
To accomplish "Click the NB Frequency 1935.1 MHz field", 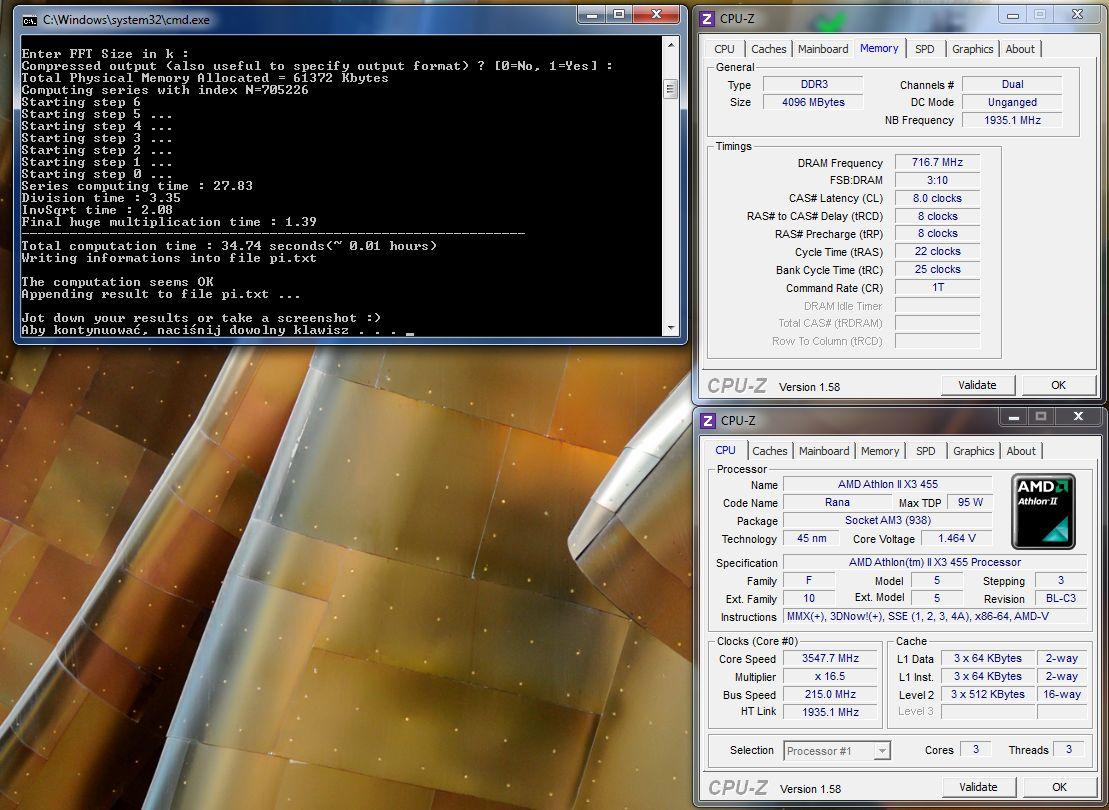I will tap(1012, 120).
